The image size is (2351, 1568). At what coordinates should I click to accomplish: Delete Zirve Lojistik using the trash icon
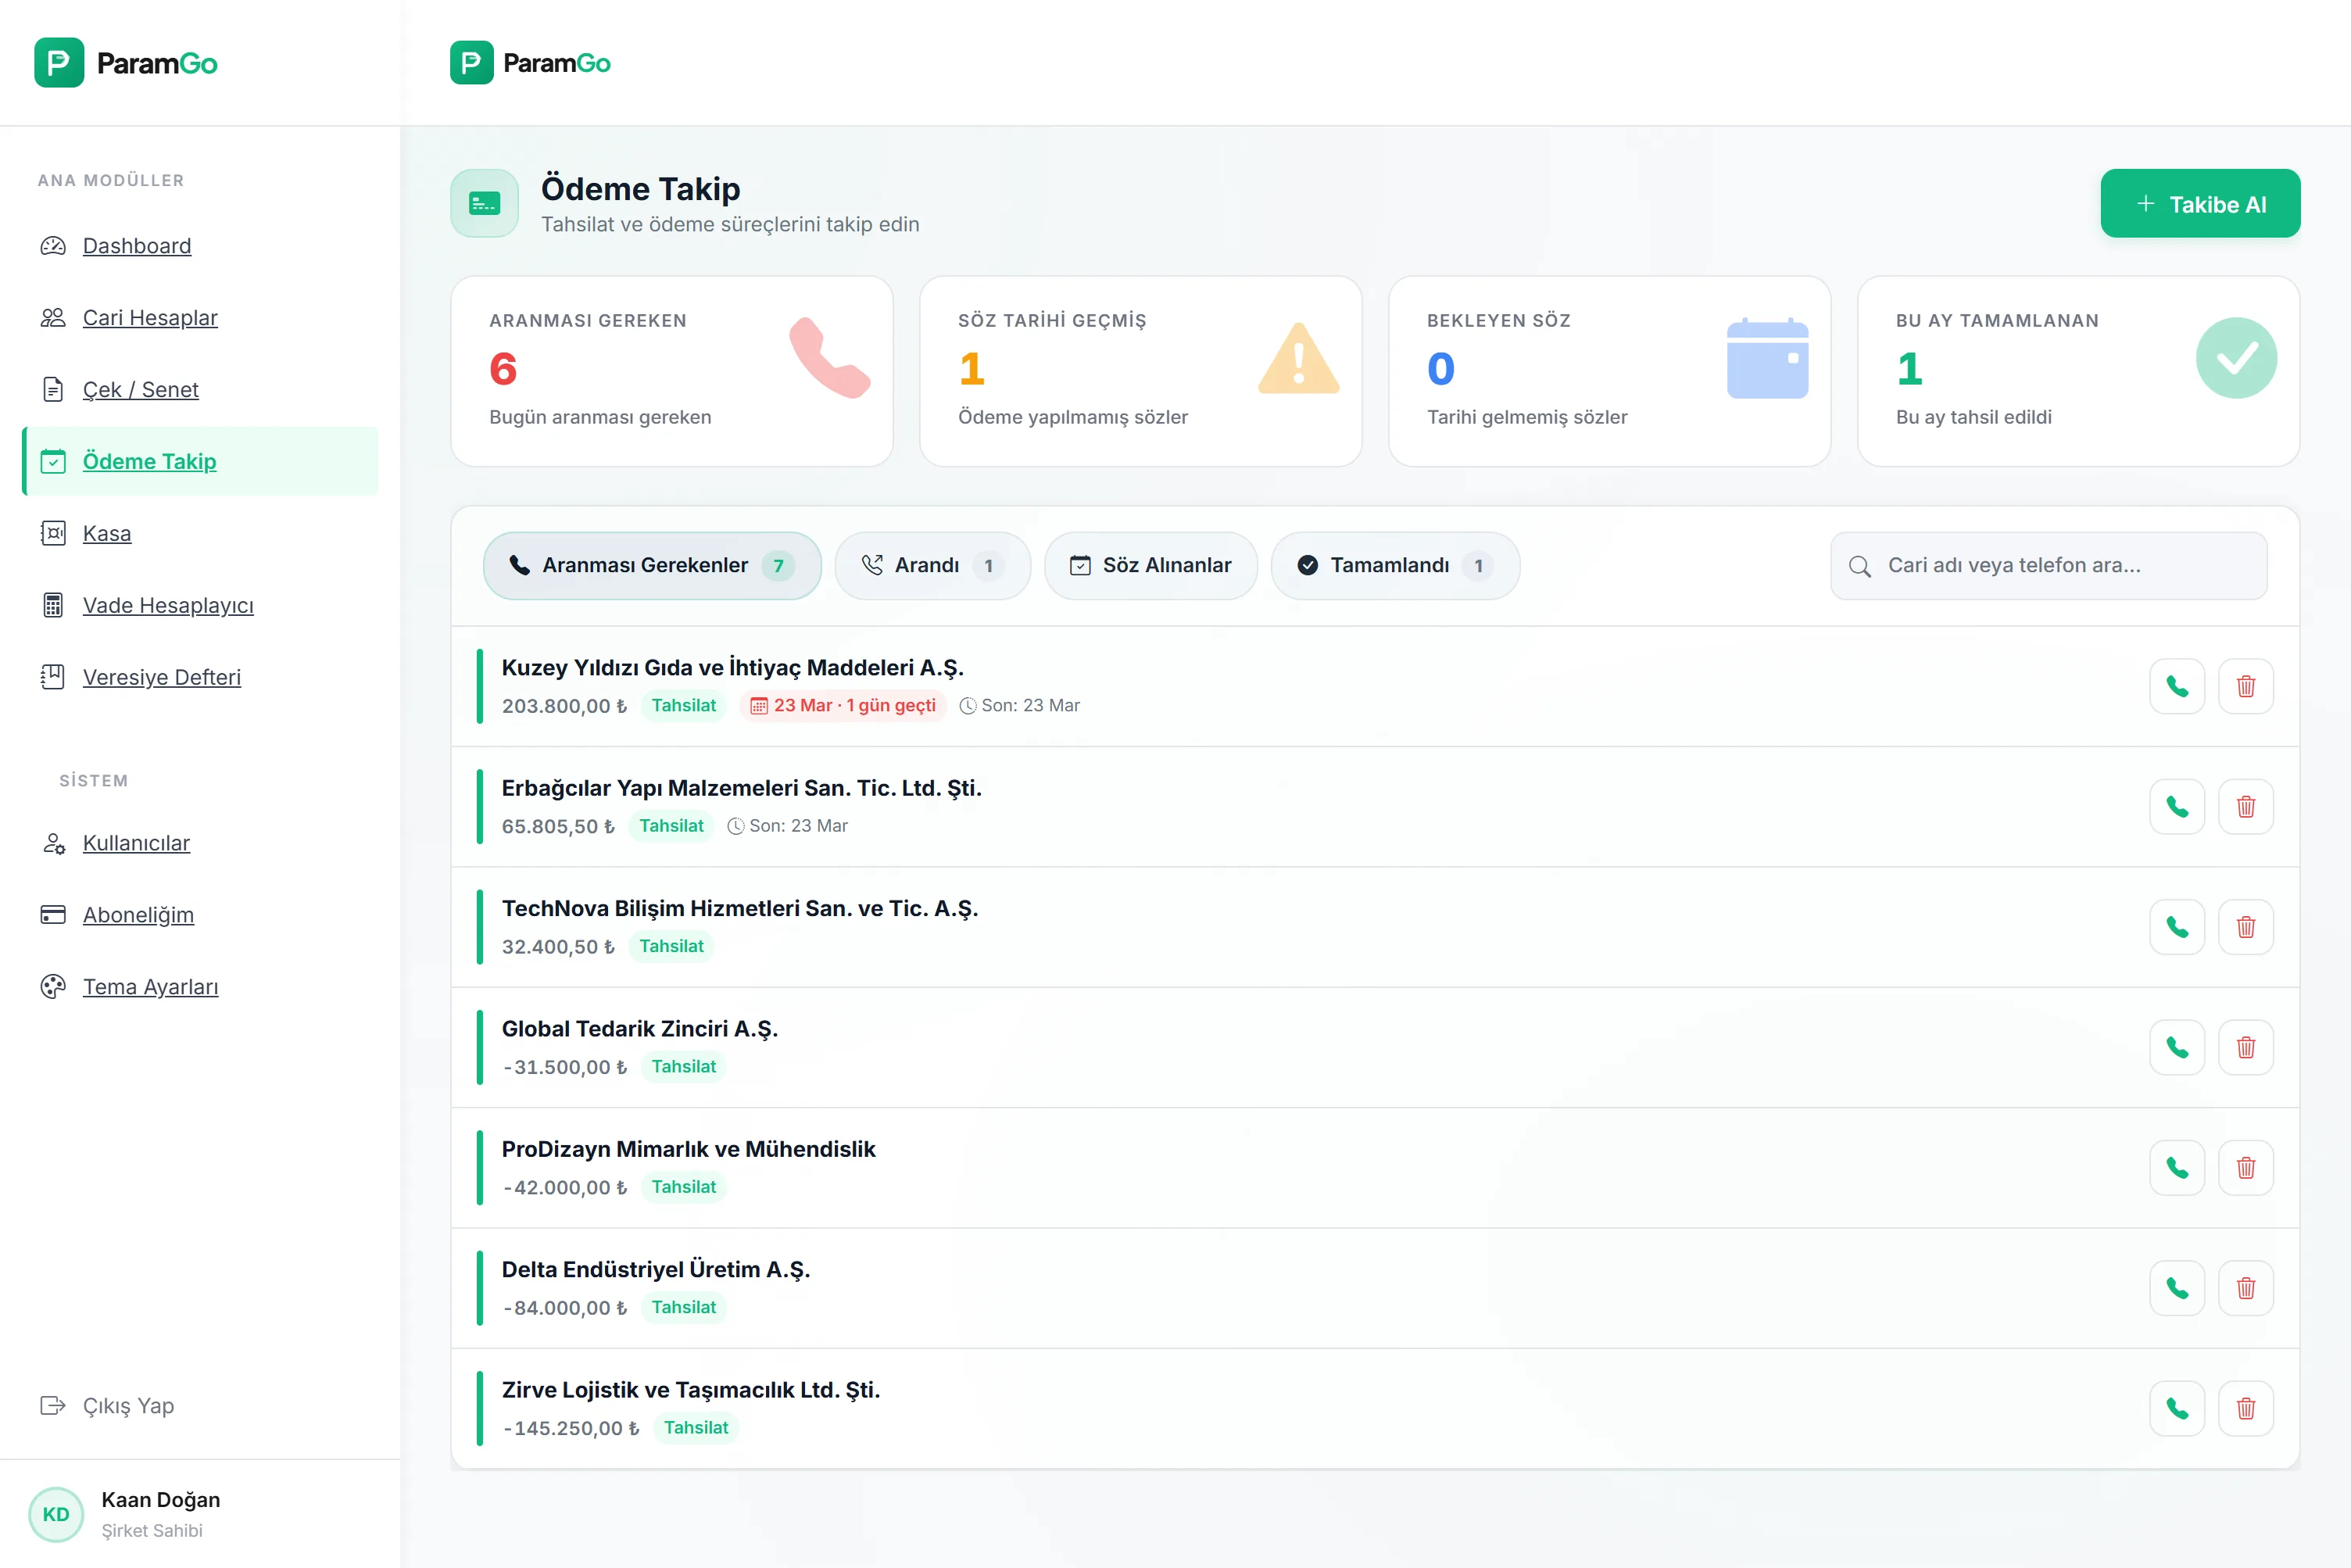pyautogui.click(x=2246, y=1408)
